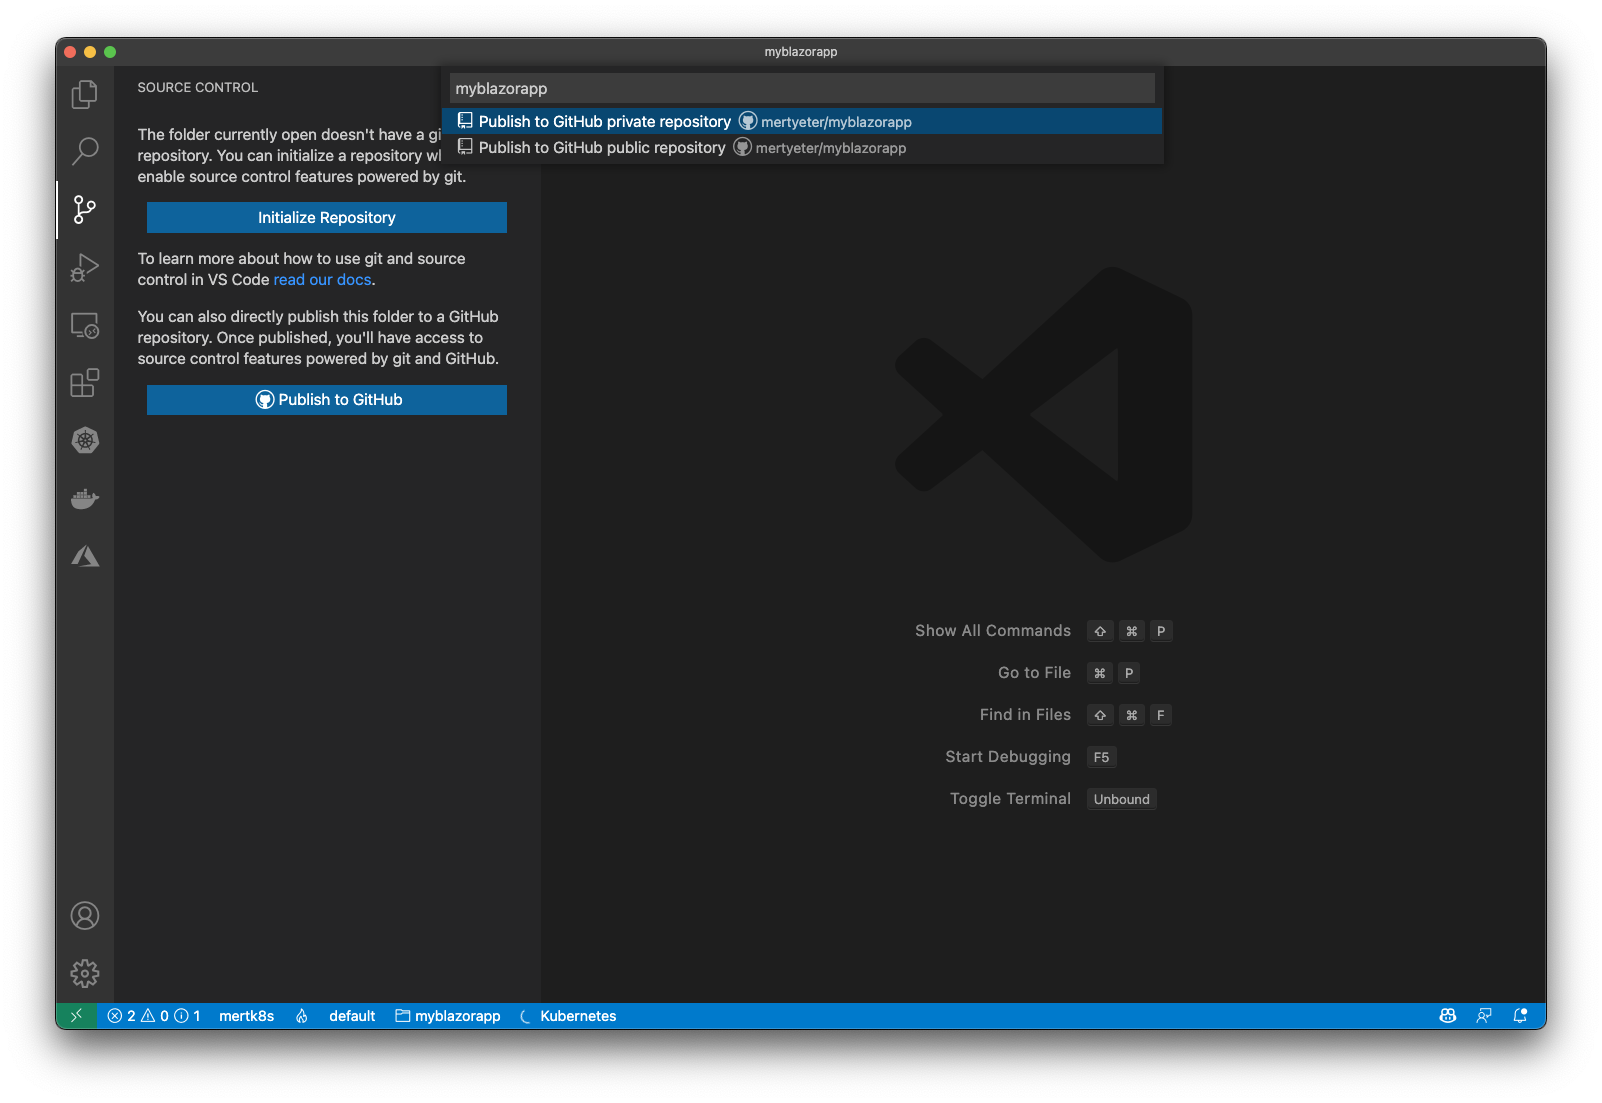Select Publish to GitHub public repository

[802, 147]
